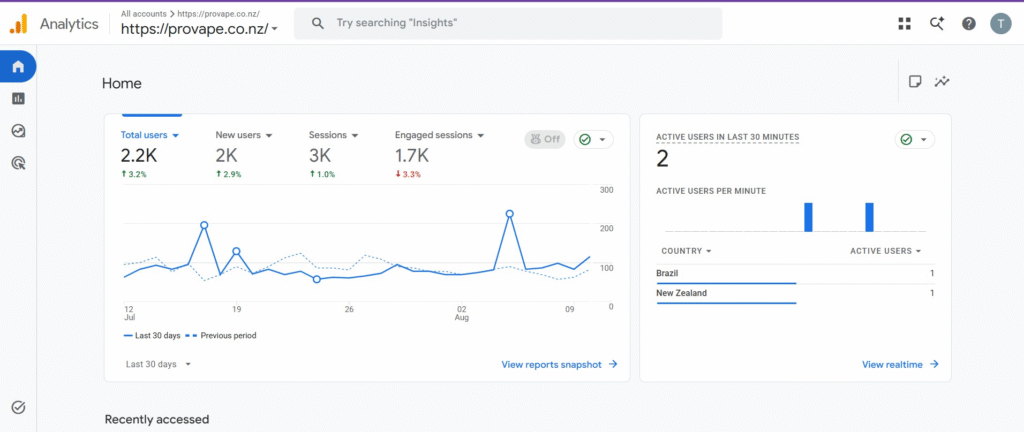Open the Admin settings icon at bottom left

tap(19, 407)
